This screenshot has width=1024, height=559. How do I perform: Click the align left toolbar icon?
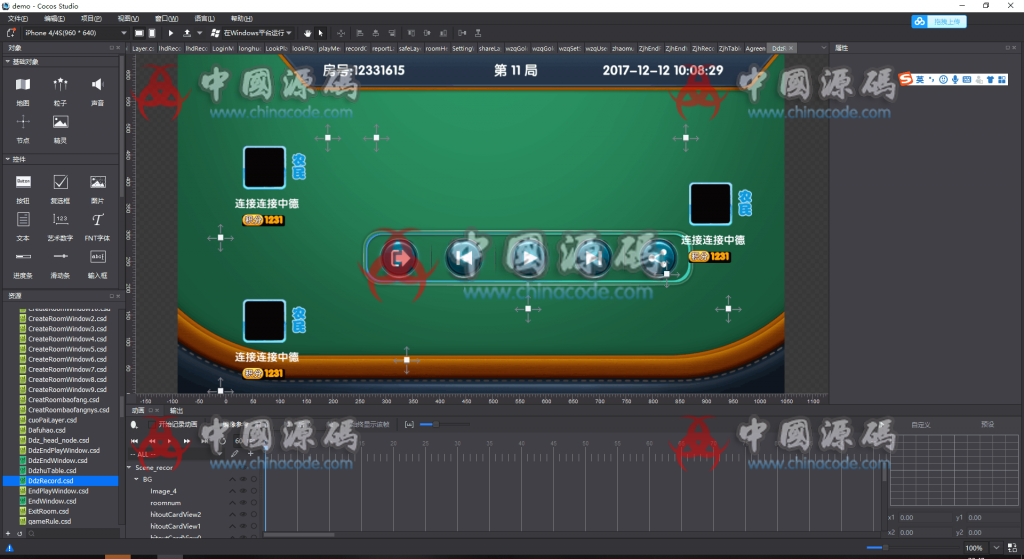click(x=360, y=33)
